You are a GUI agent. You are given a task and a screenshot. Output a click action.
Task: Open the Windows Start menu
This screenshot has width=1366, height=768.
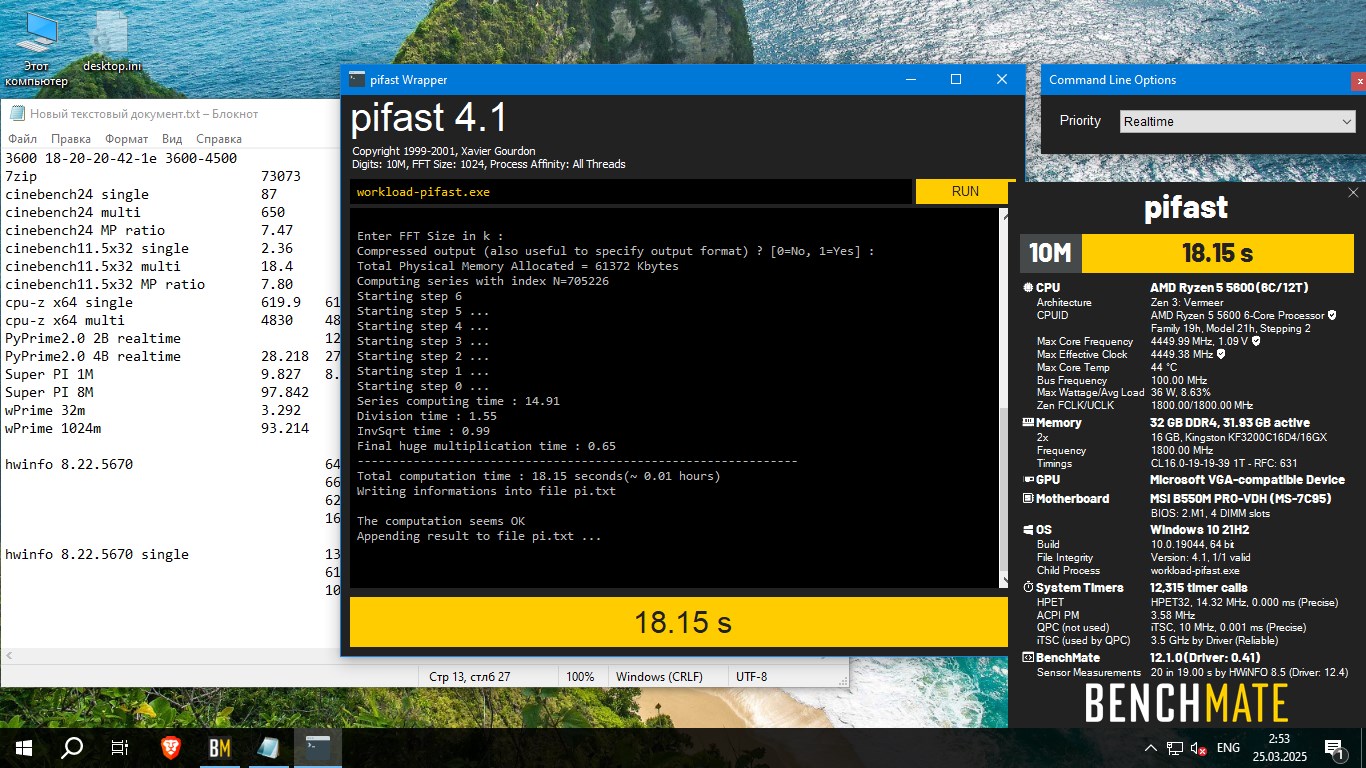click(x=23, y=747)
